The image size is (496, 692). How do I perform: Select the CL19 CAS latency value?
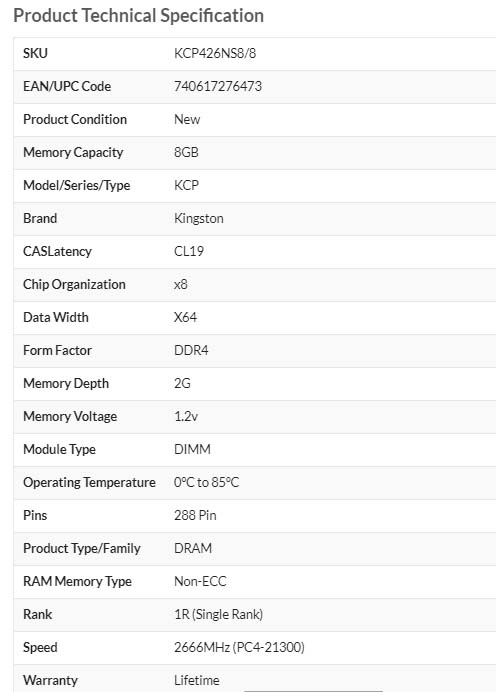pyautogui.click(x=189, y=251)
